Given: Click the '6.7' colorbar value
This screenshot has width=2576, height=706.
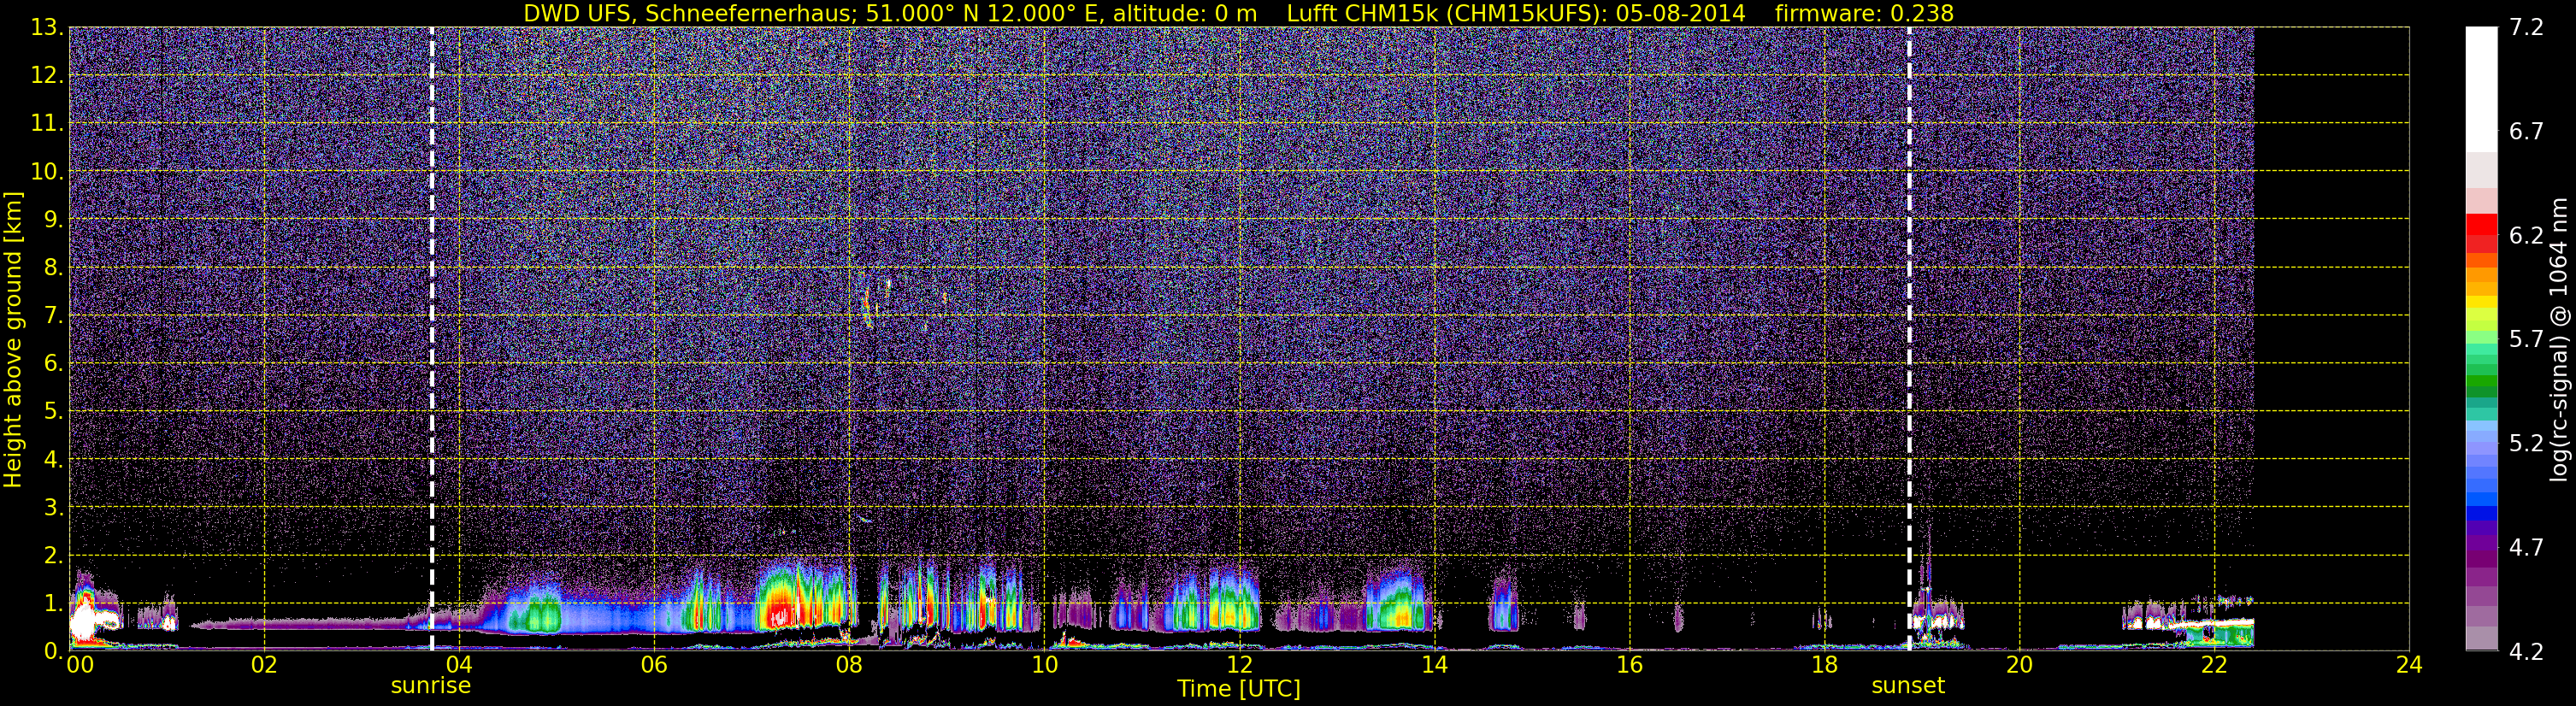Looking at the screenshot, I should tap(2526, 132).
